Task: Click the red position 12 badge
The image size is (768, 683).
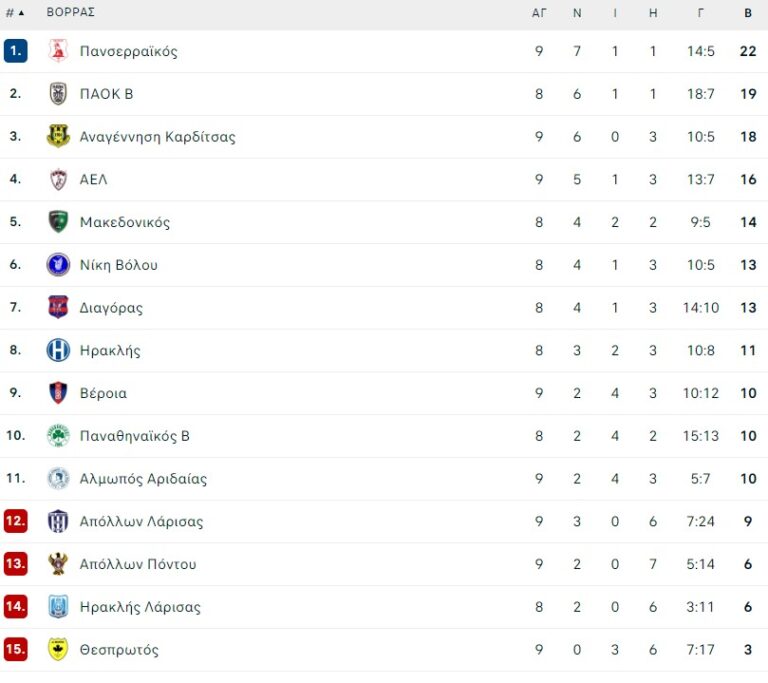Action: pyautogui.click(x=15, y=522)
